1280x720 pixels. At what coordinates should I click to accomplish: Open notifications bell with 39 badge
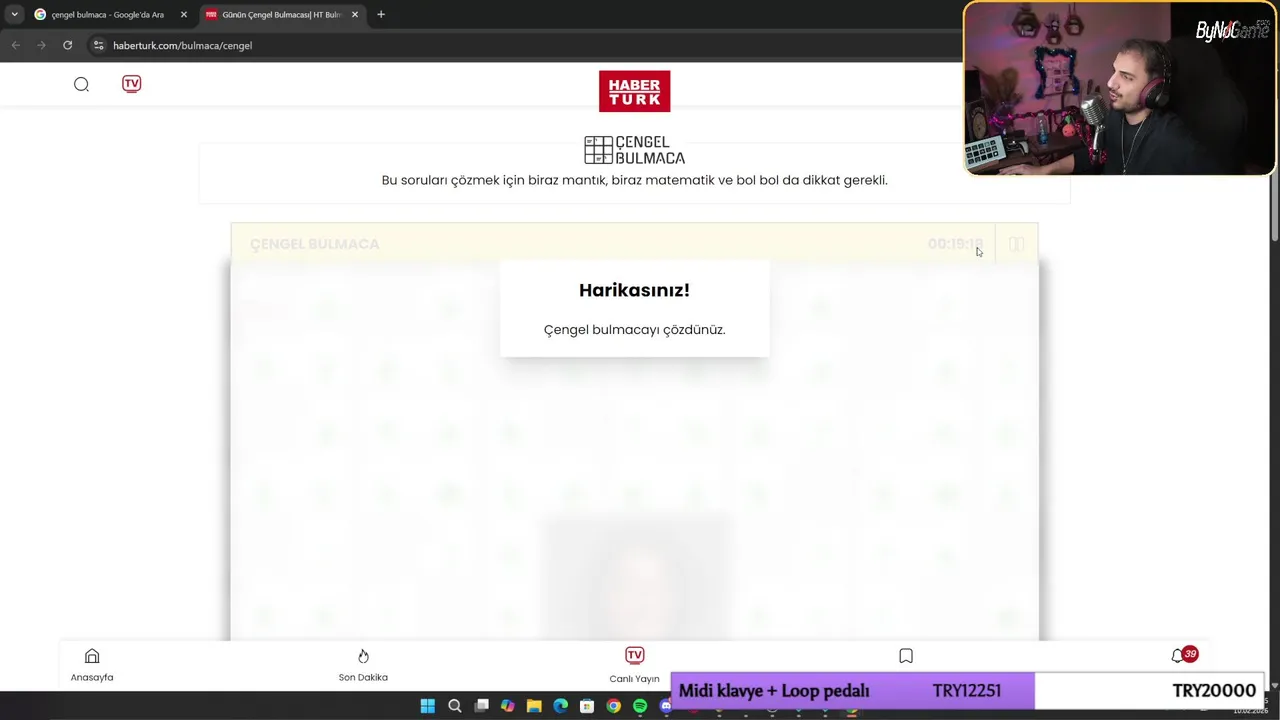tap(1183, 655)
